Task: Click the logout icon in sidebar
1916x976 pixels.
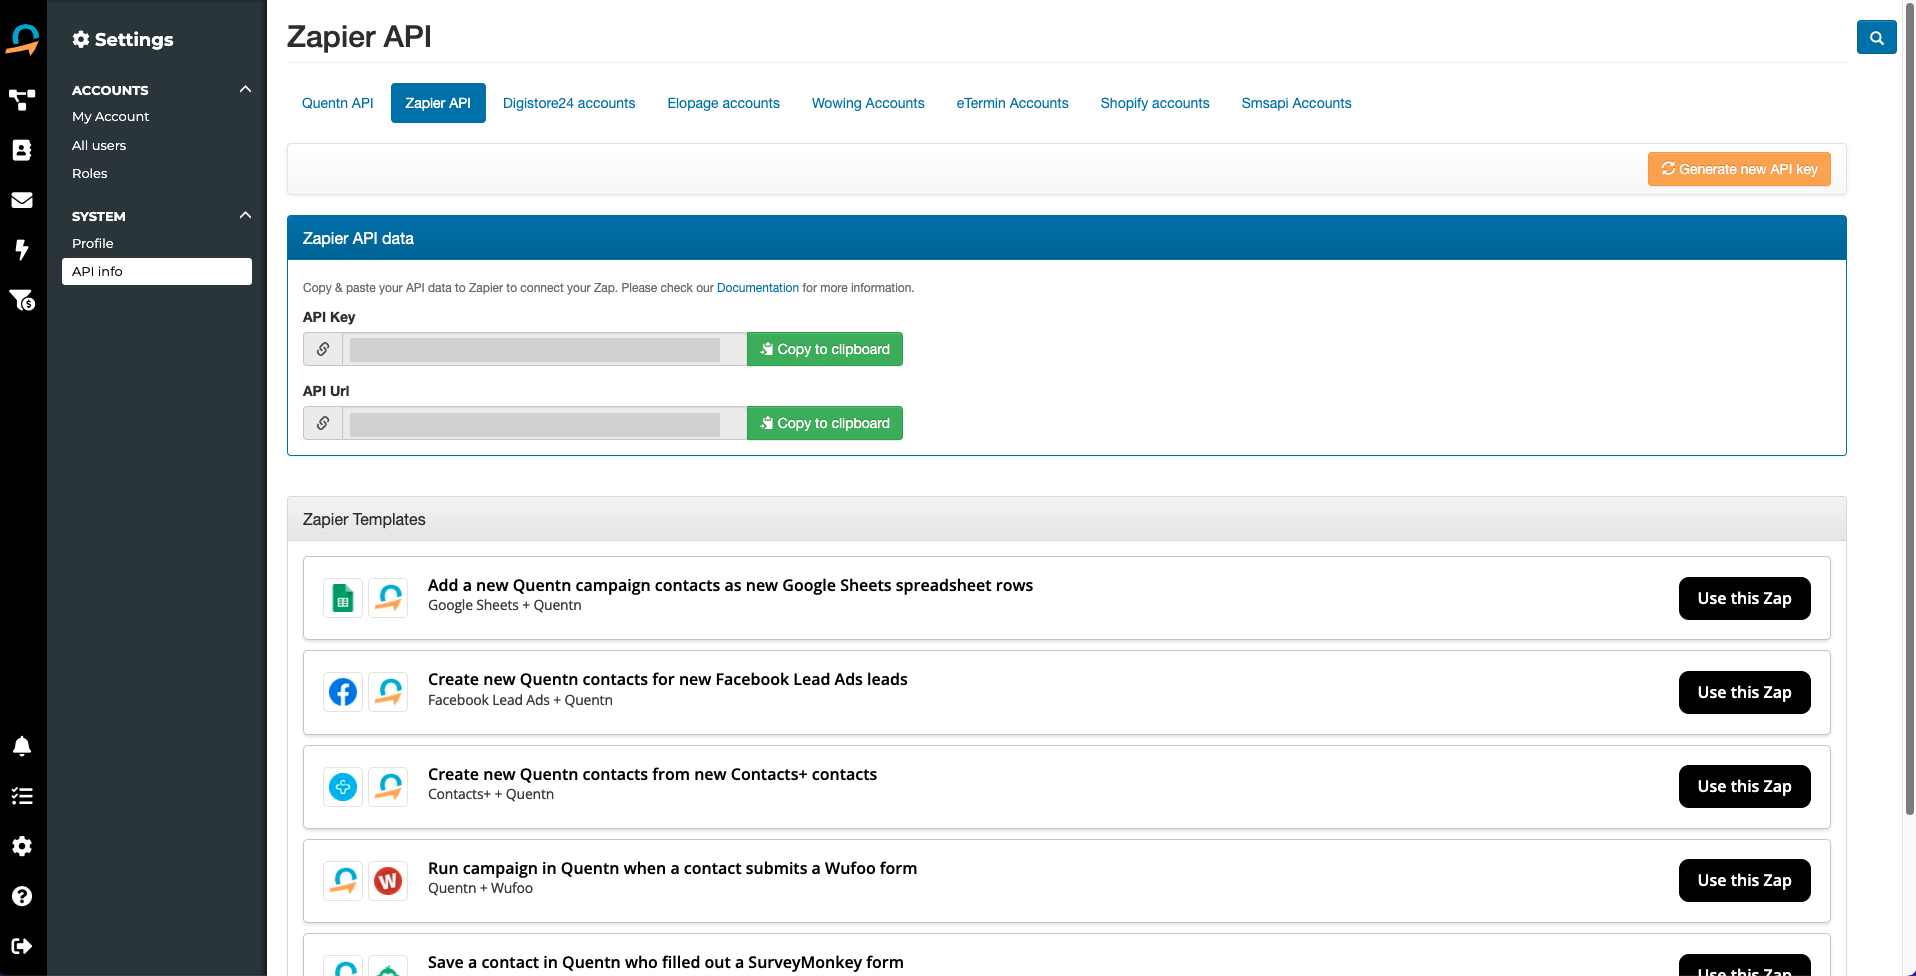Action: (x=22, y=946)
